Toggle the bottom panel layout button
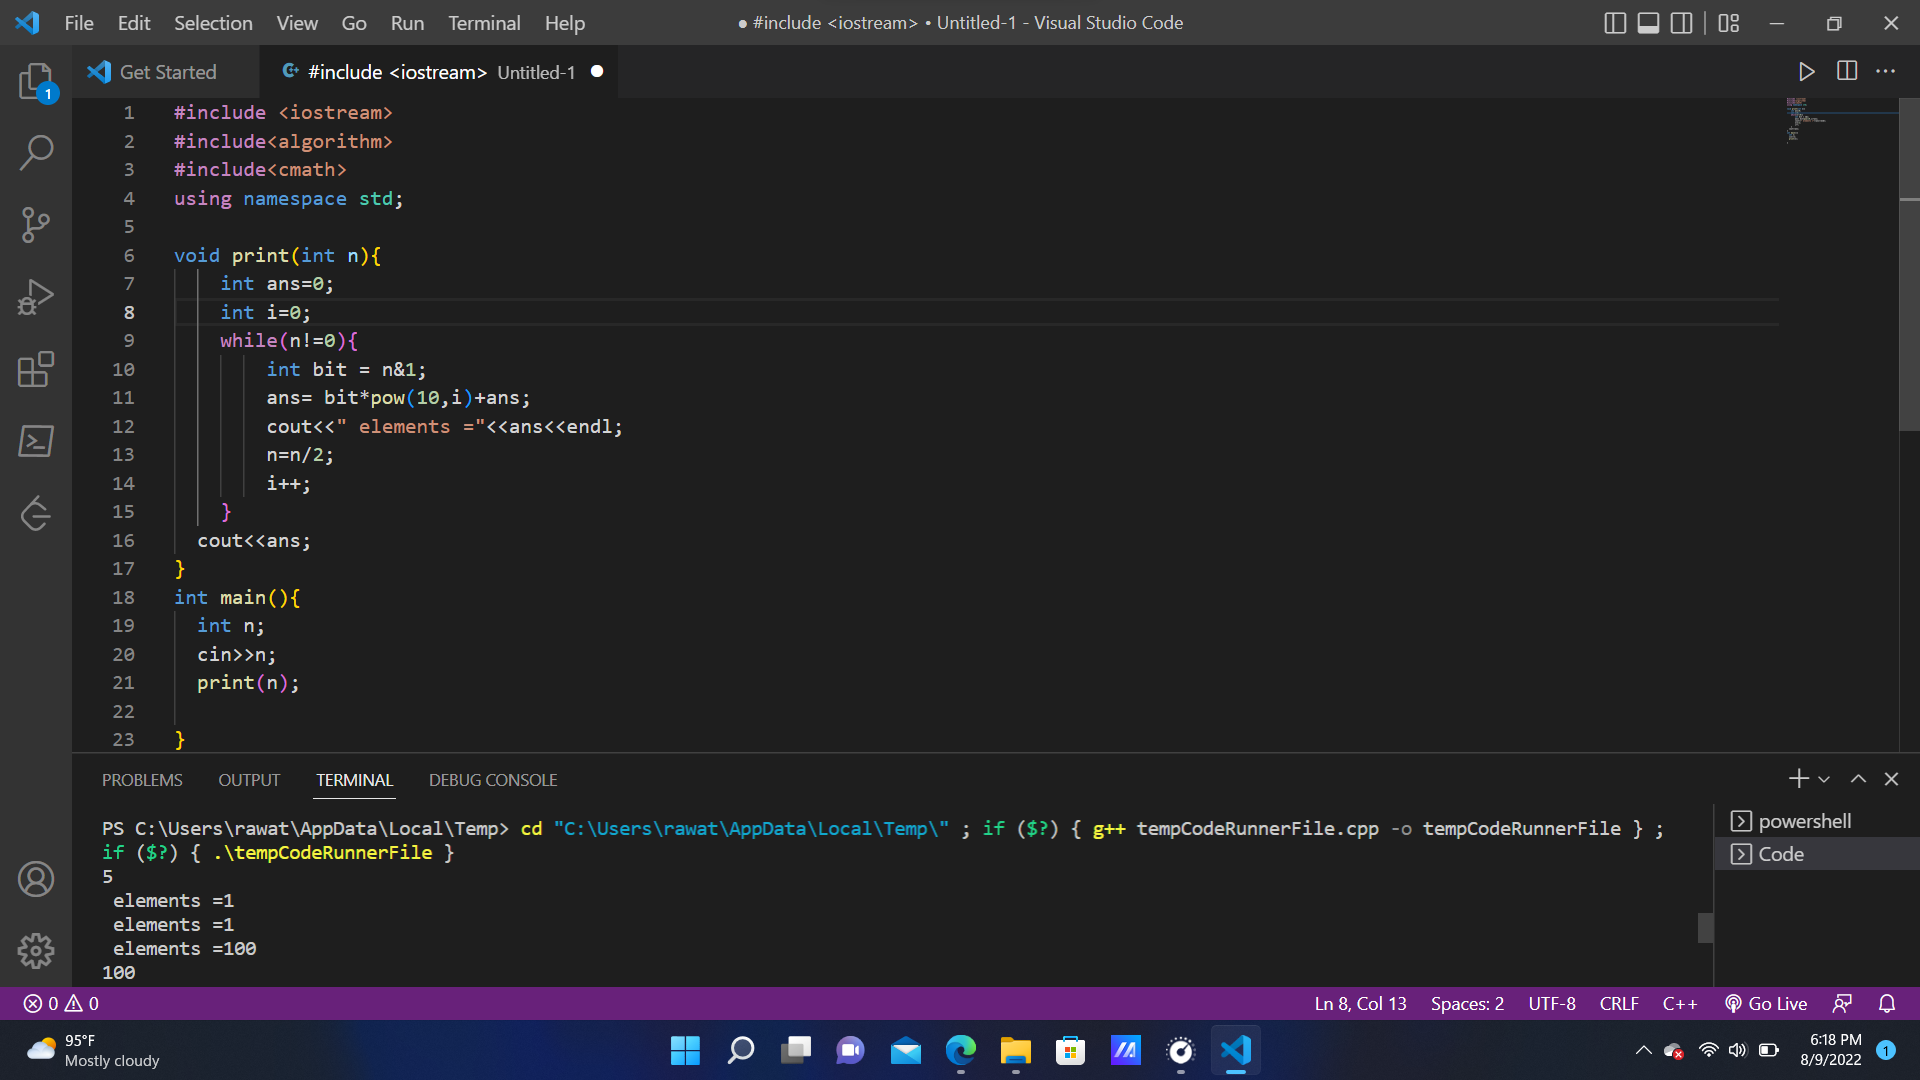Screen dimensions: 1920x1080 [x=1648, y=23]
